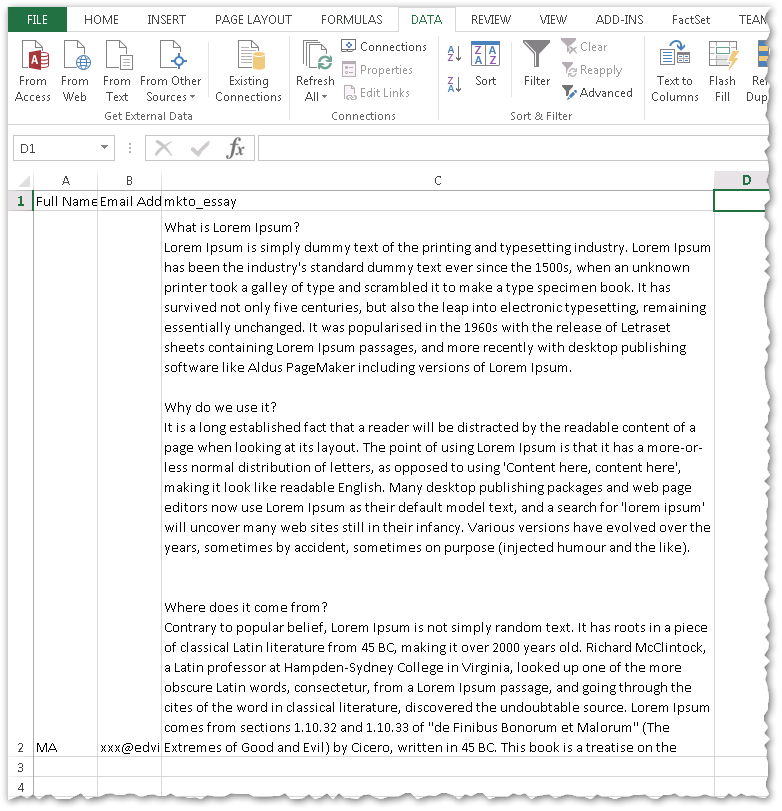
Task: Select row 1 header
Action: pos(21,201)
